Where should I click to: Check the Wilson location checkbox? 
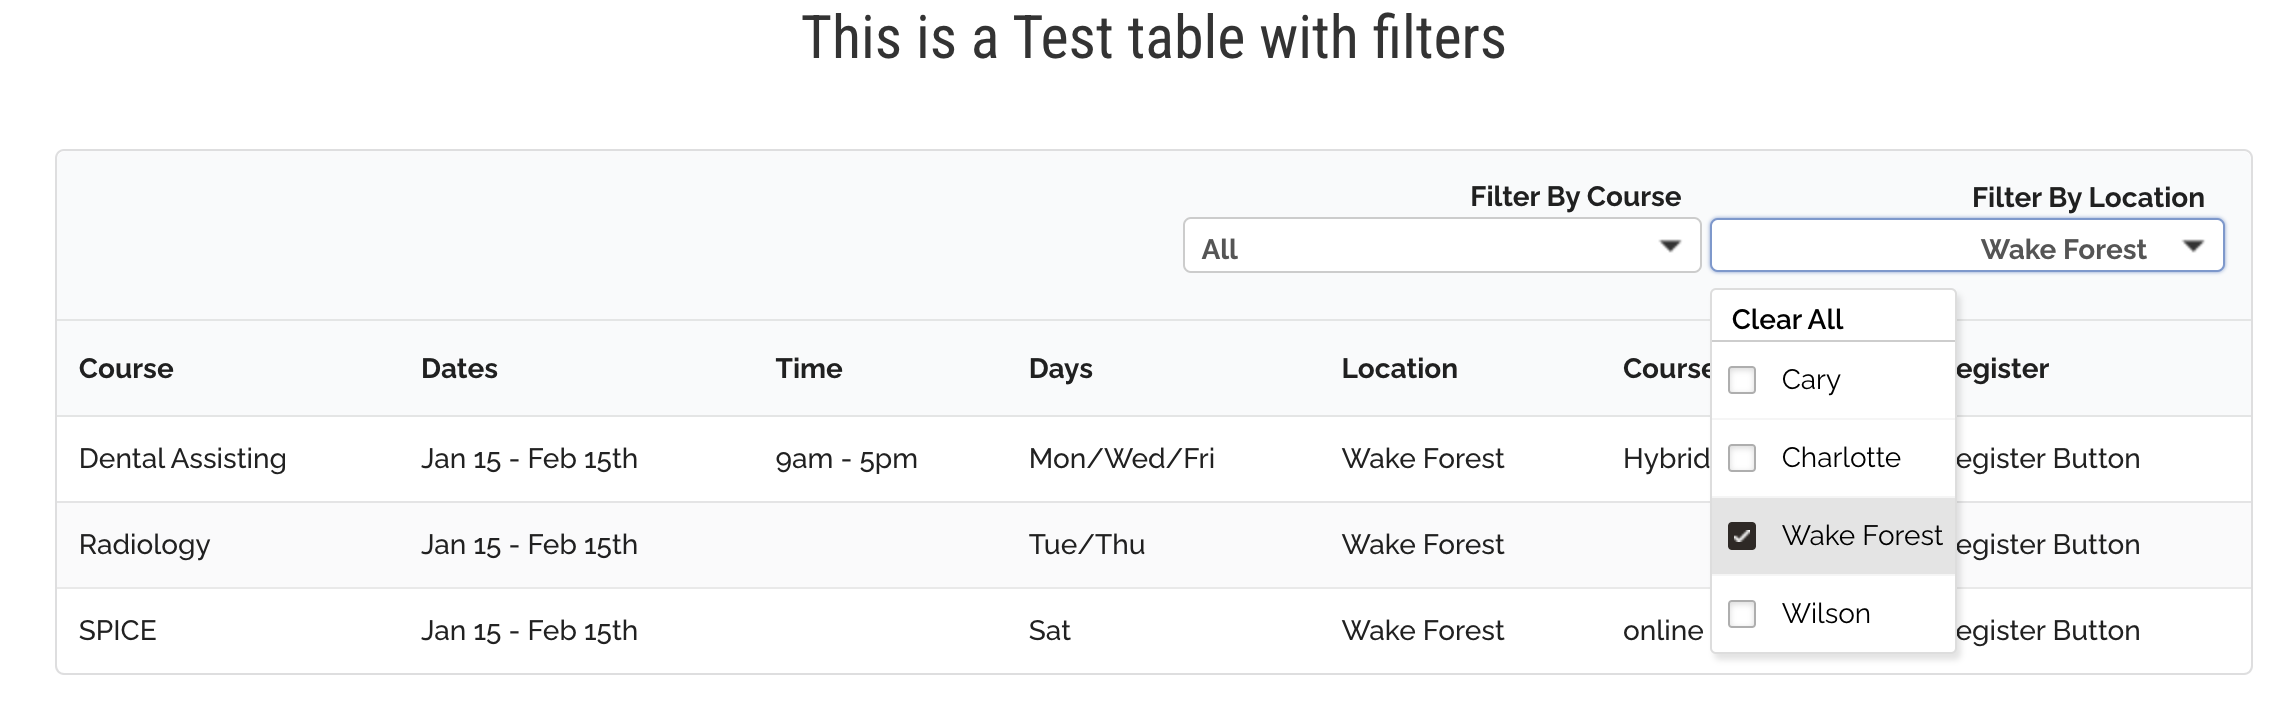1742,613
